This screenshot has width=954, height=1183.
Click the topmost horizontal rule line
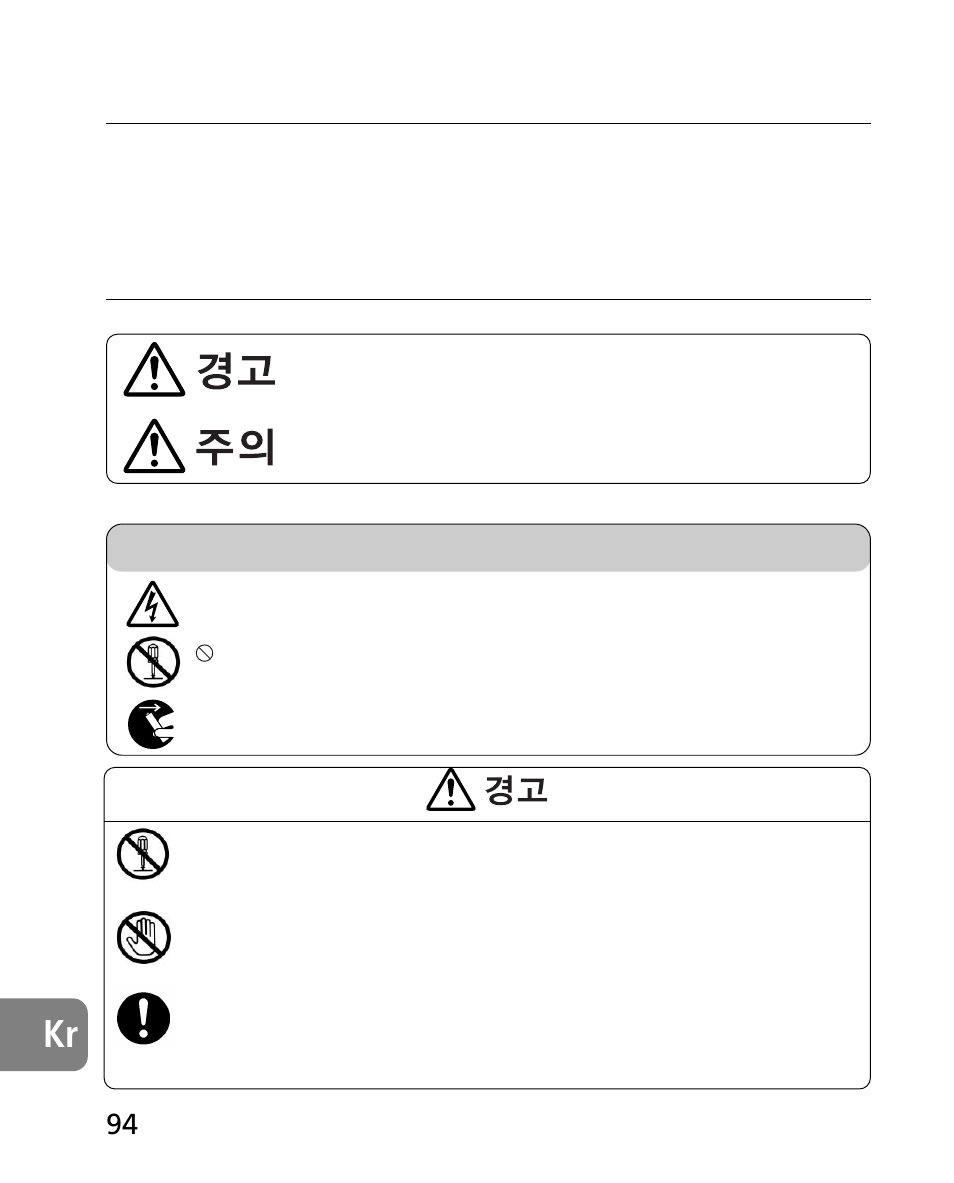pos(488,124)
